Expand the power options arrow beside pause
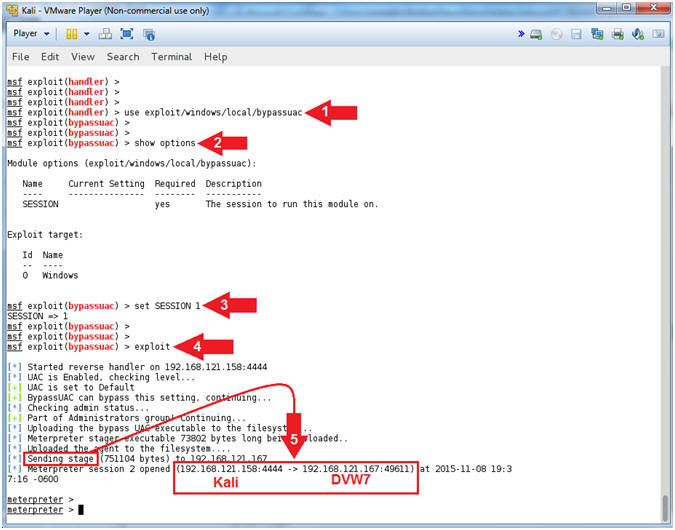This screenshot has height=530, width=675. pos(87,34)
